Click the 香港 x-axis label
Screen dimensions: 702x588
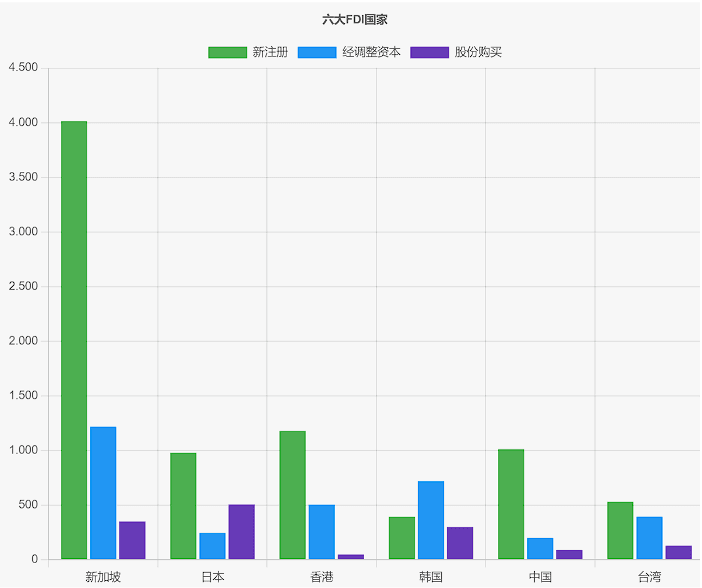click(322, 577)
